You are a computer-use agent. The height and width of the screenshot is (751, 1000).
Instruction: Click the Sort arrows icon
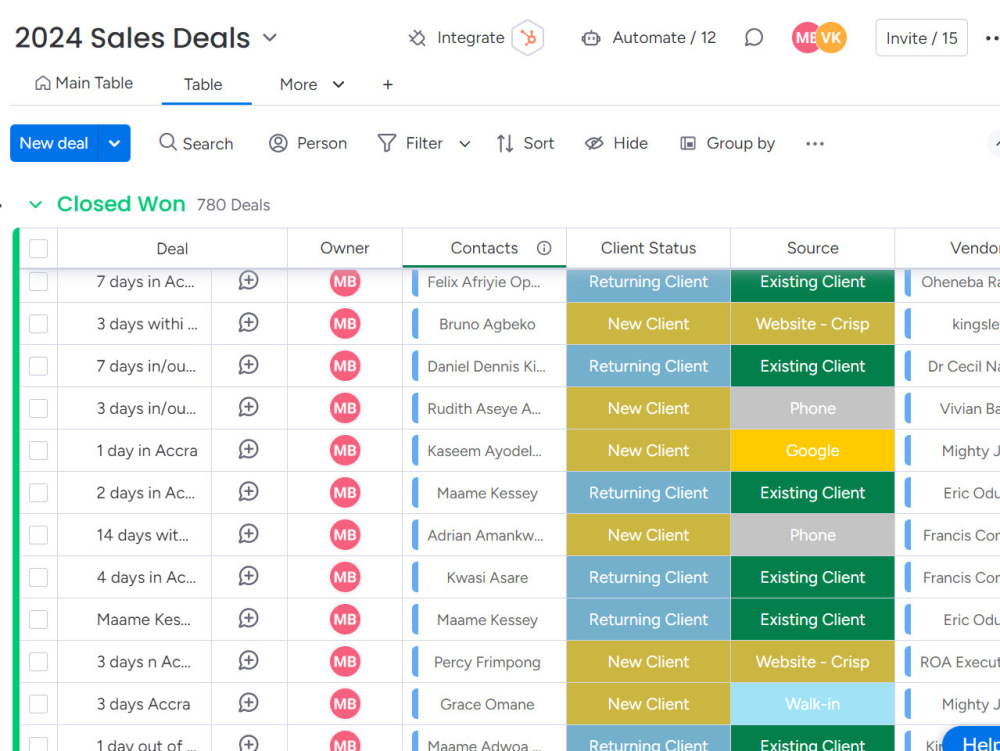point(505,143)
